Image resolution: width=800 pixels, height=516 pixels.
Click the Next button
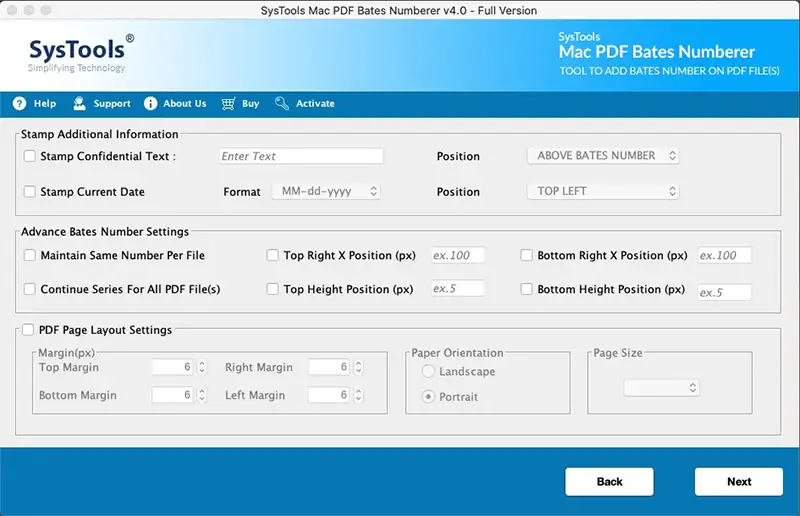[x=739, y=481]
